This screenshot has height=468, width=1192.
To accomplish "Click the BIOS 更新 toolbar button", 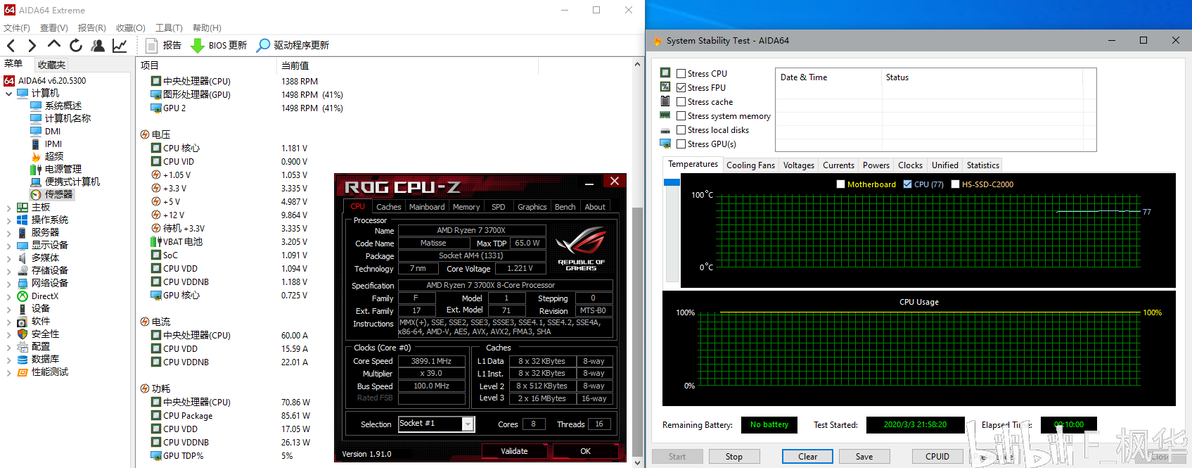I will click(x=218, y=46).
